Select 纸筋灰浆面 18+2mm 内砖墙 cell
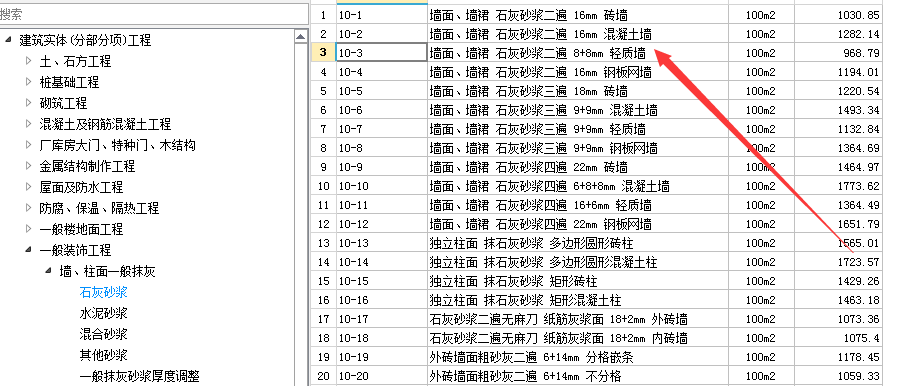Viewport: 908px width, 386px height. 578,338
